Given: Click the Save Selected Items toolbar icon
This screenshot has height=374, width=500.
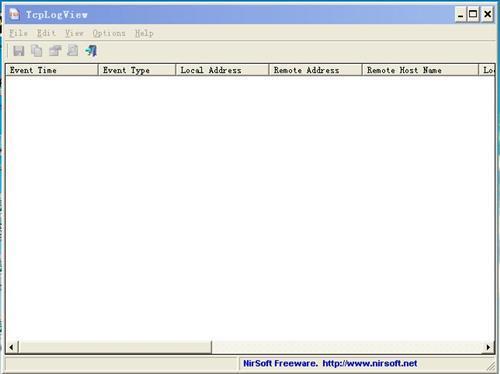Looking at the screenshot, I should point(19,51).
